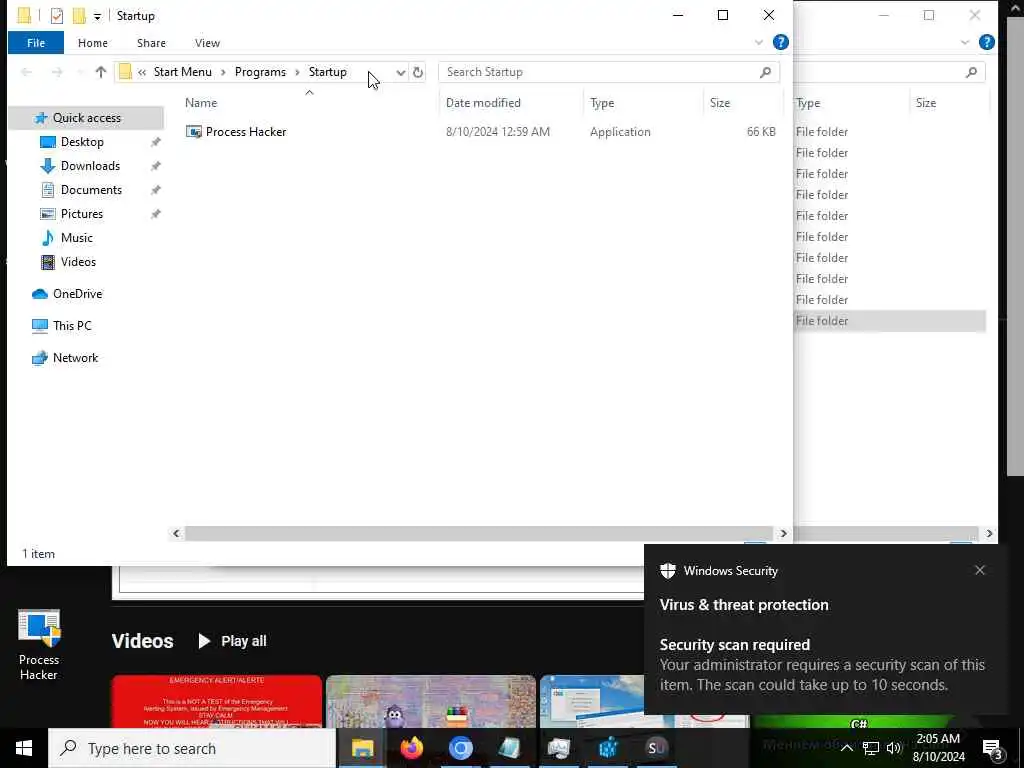Unpin Downloads via its pin icon
This screenshot has width=1024, height=768.
(155, 167)
